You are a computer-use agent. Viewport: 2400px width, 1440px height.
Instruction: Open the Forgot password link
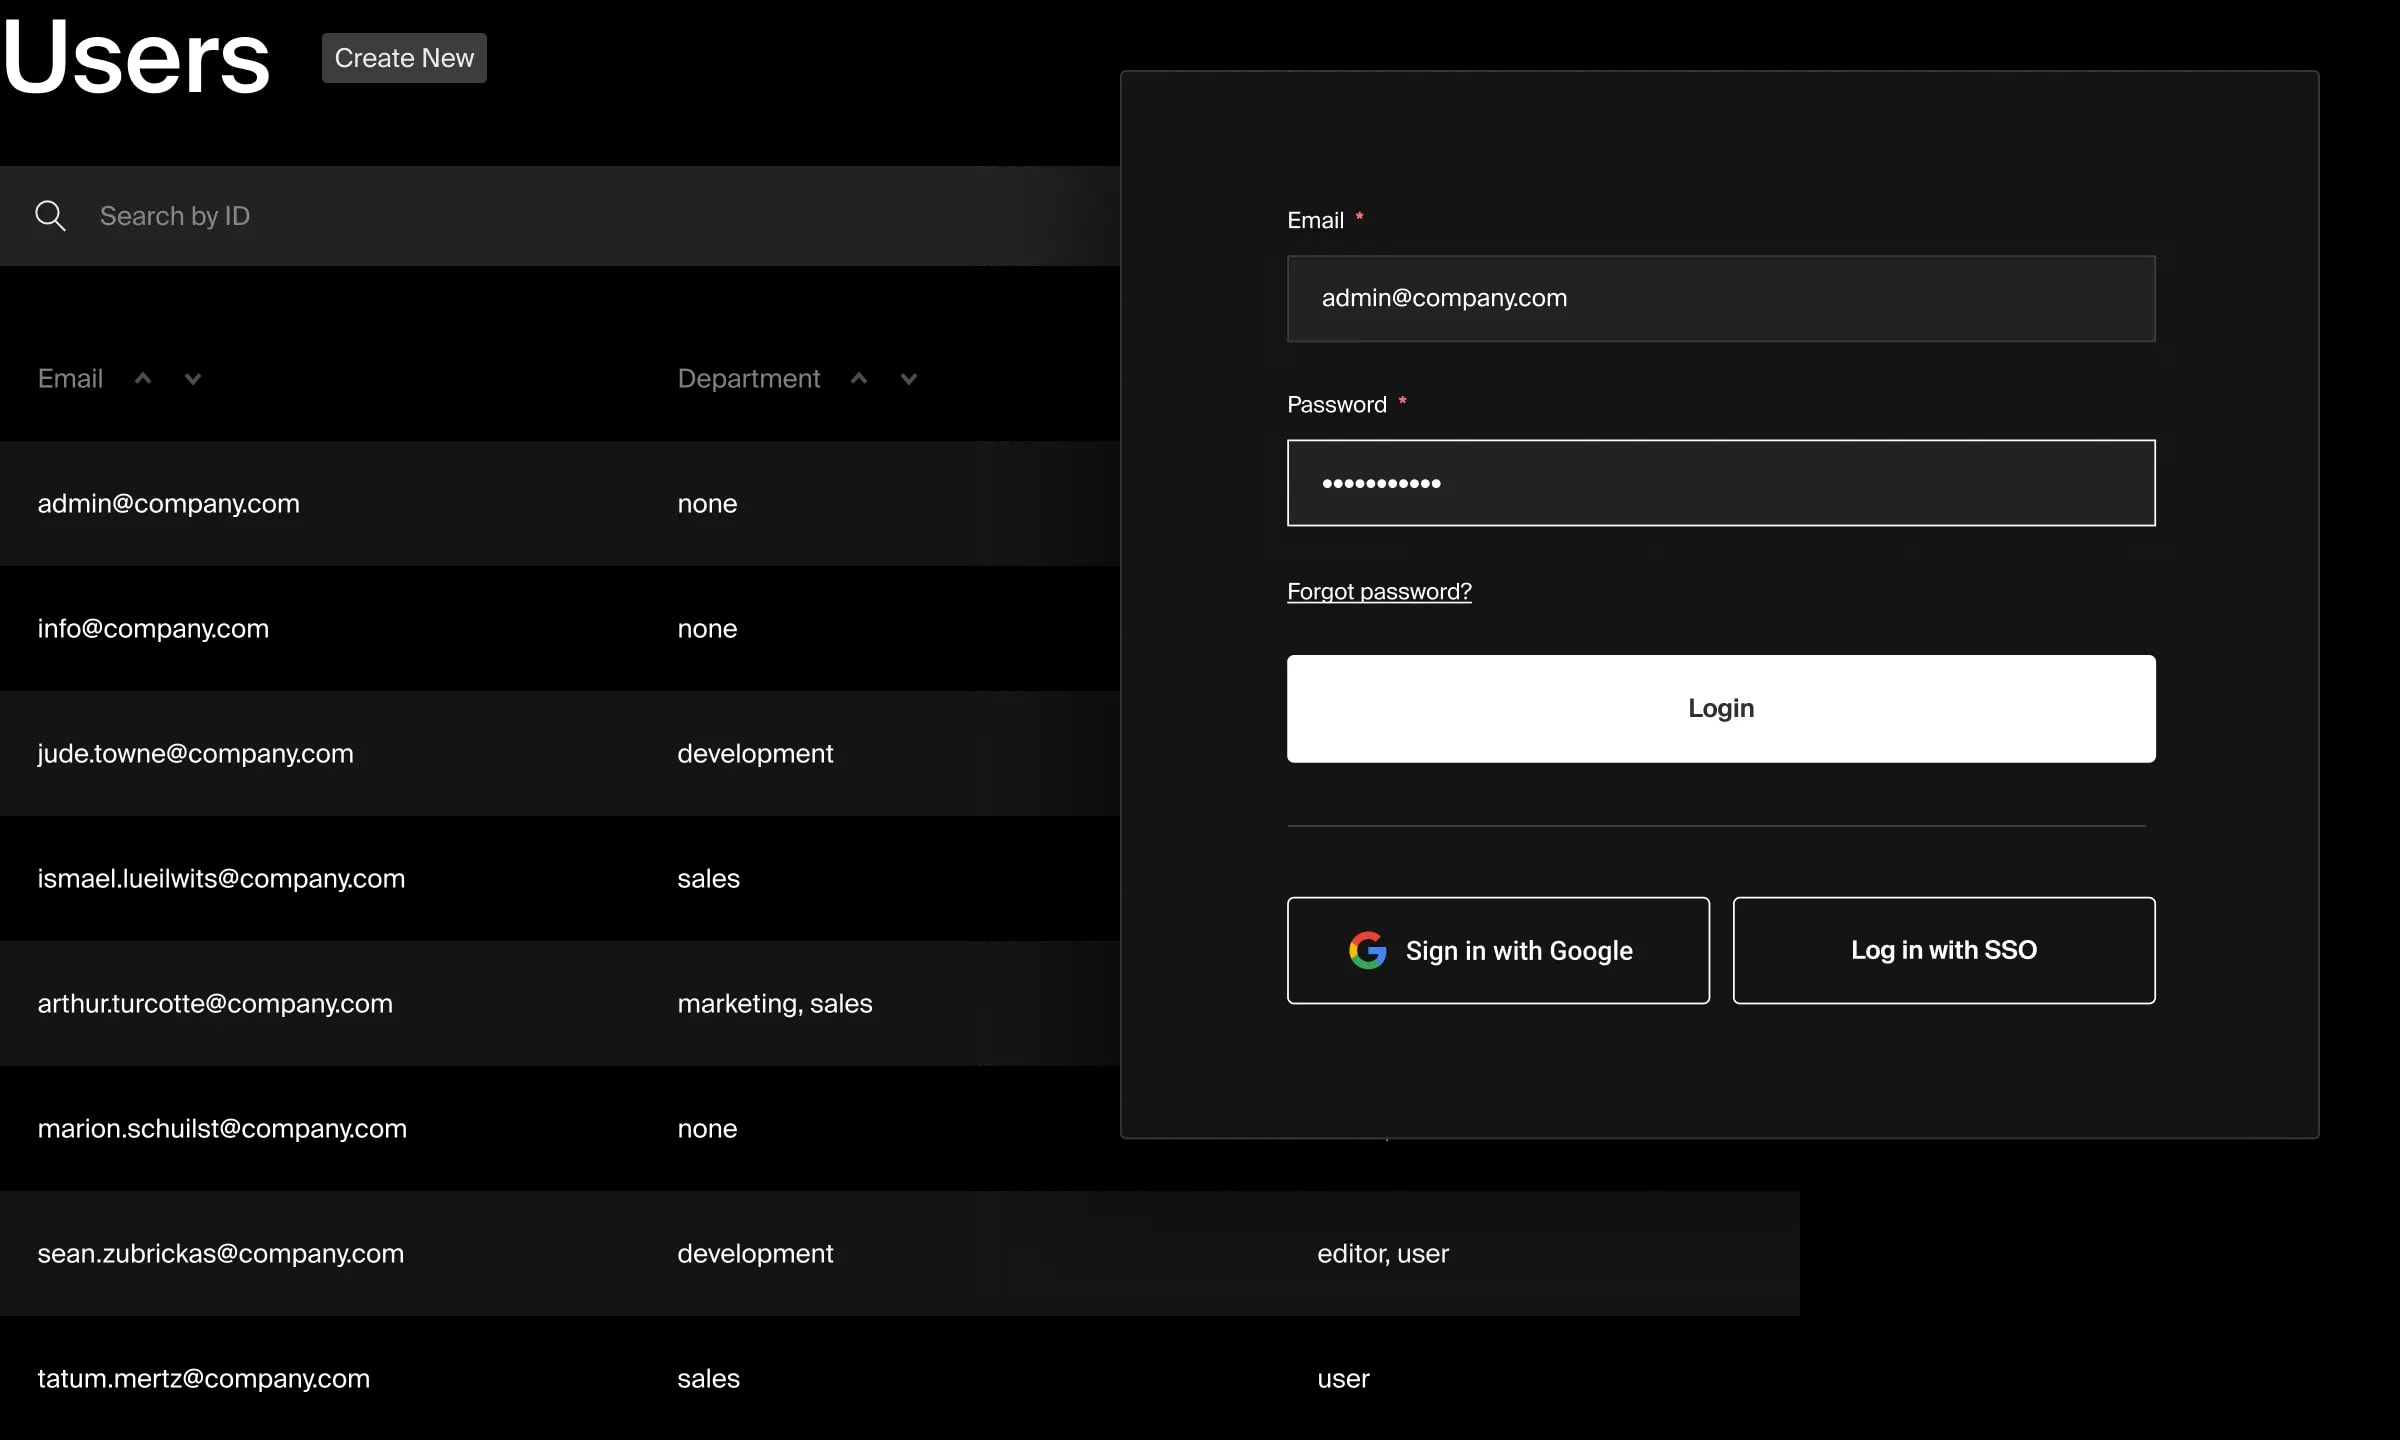pyautogui.click(x=1379, y=591)
